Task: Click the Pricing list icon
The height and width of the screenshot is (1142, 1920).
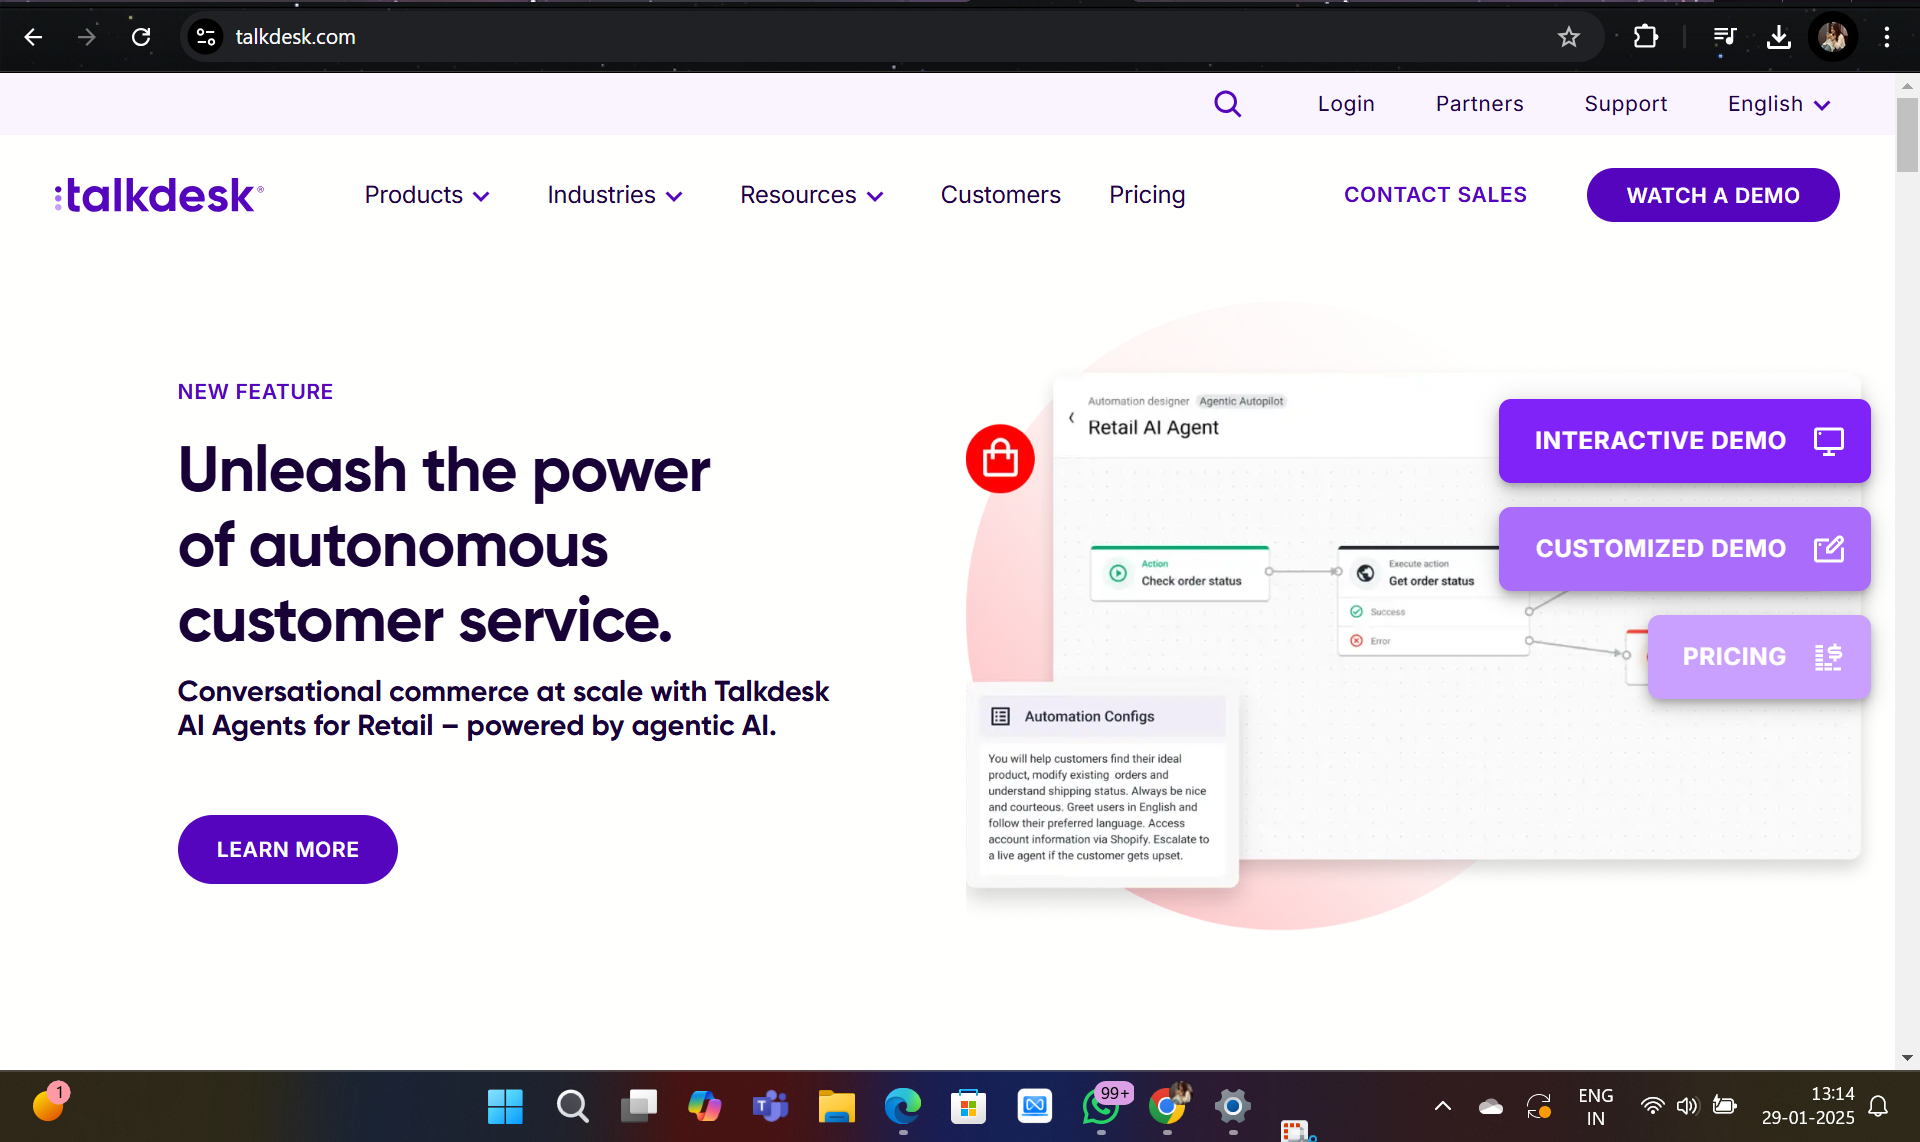Action: tap(1828, 657)
